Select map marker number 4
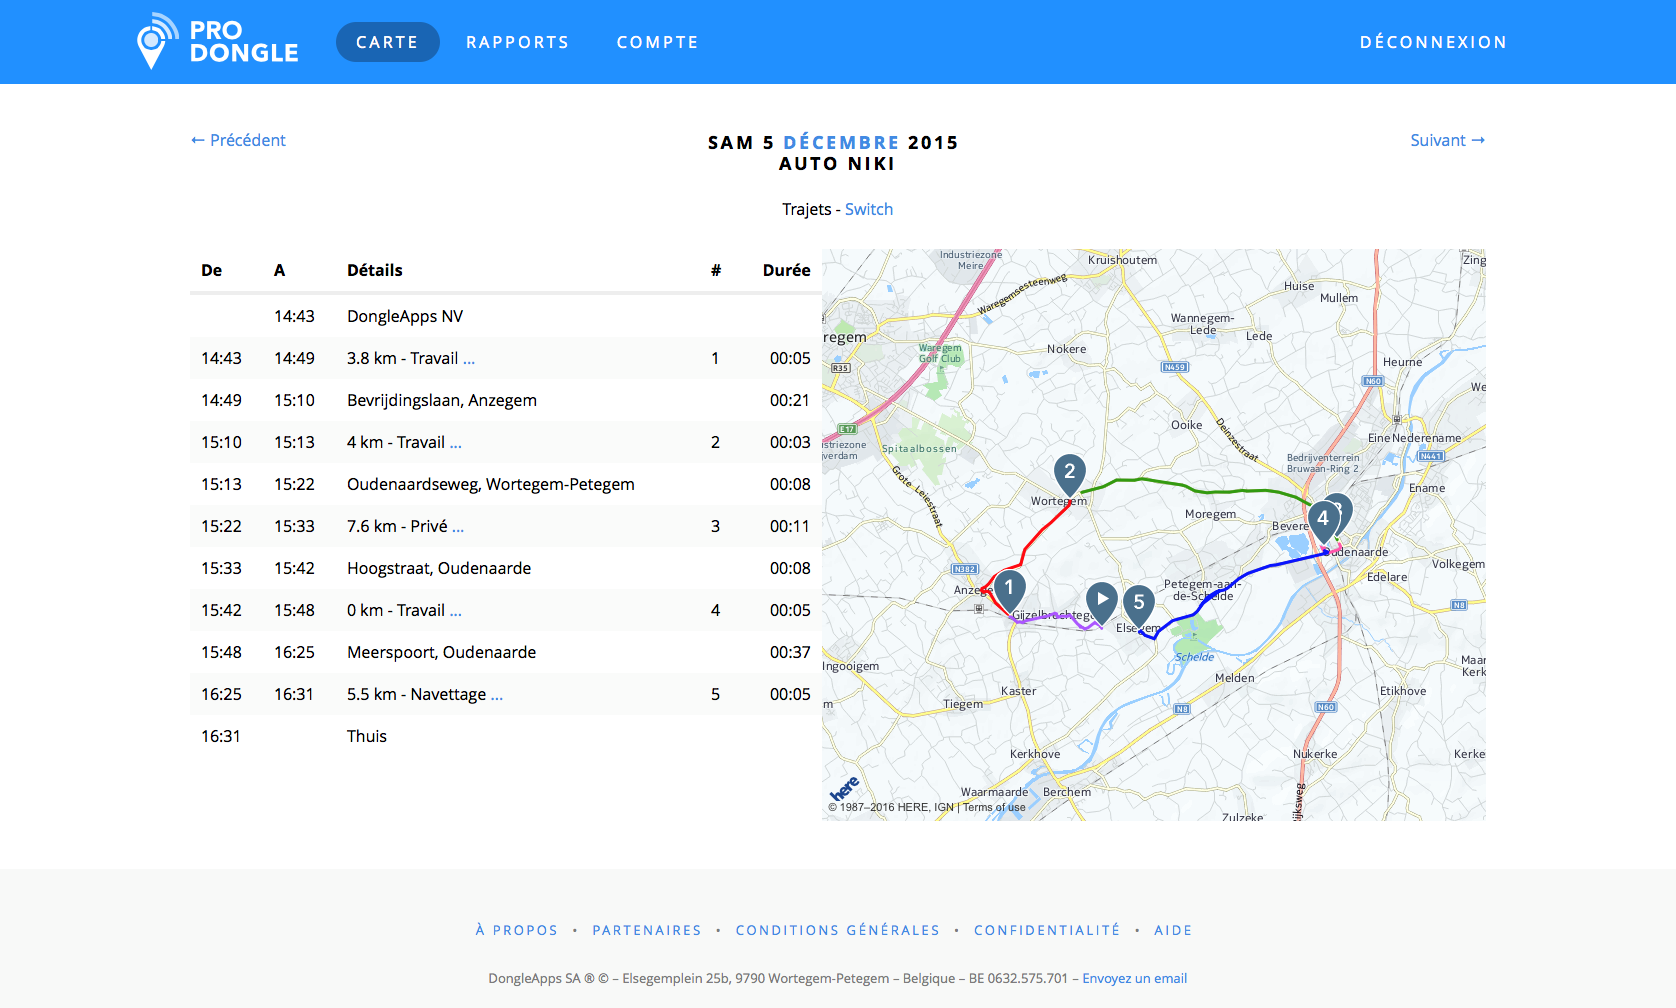 coord(1322,518)
